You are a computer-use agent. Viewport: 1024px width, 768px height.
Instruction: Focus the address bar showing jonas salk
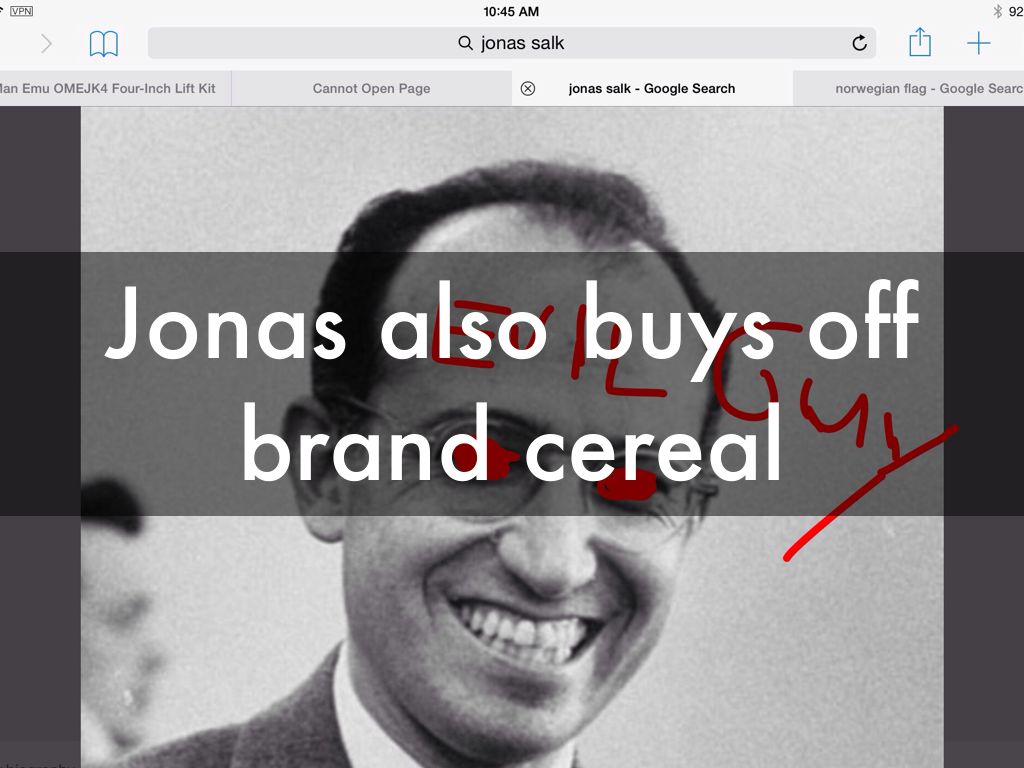point(511,43)
